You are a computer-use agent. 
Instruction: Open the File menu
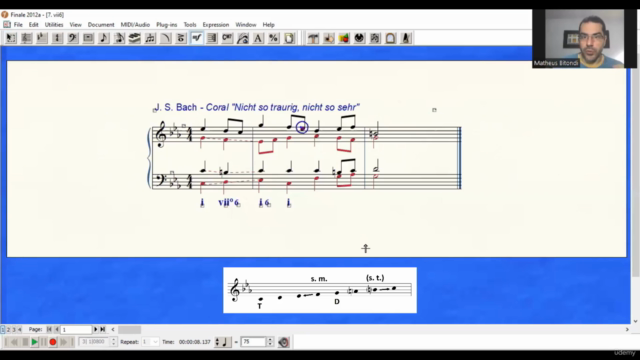[18, 24]
